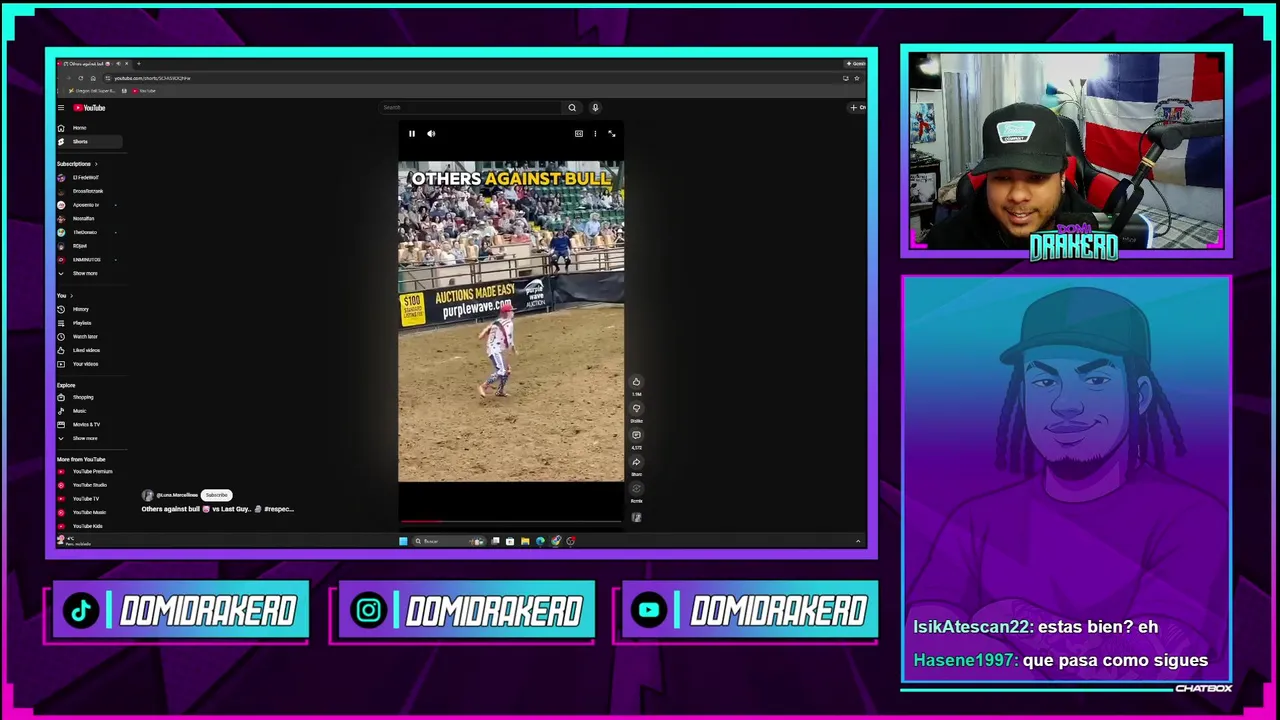Image resolution: width=1280 pixels, height=720 pixels.
Task: Open a new browser tab
Action: (138, 64)
